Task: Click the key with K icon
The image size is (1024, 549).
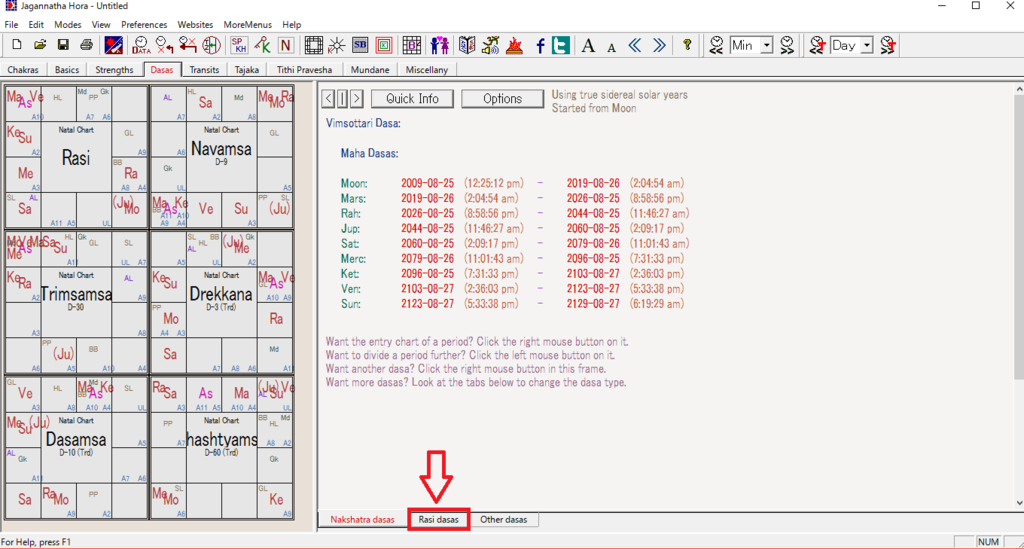Action: [x=263, y=45]
